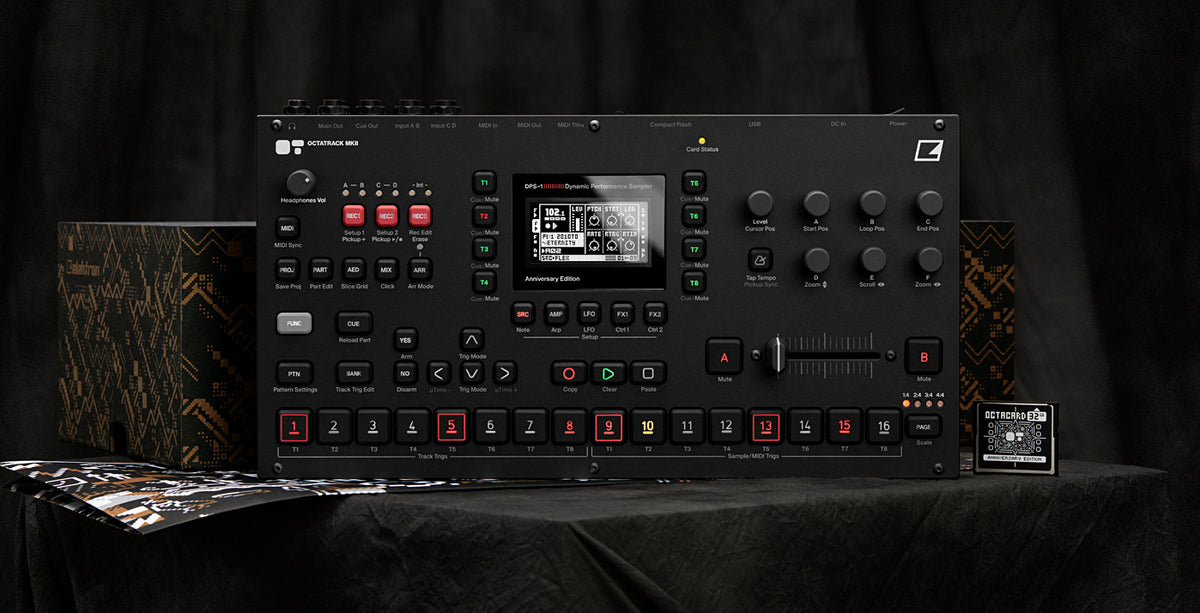Viewport: 1200px width, 613px height.
Task: Select the LFO parameter page
Action: (588, 313)
